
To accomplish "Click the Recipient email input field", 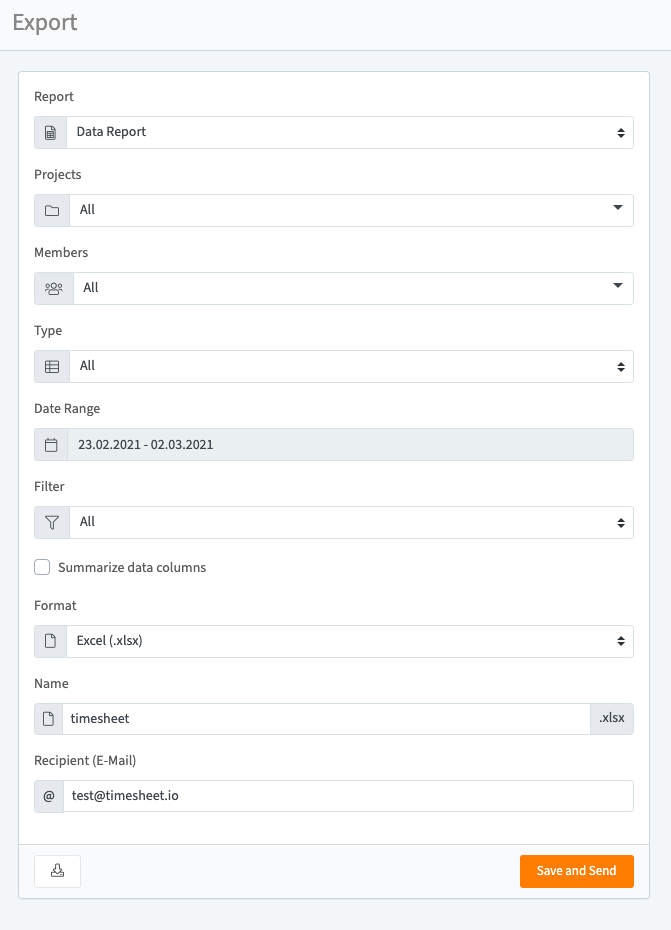I will click(x=347, y=796).
